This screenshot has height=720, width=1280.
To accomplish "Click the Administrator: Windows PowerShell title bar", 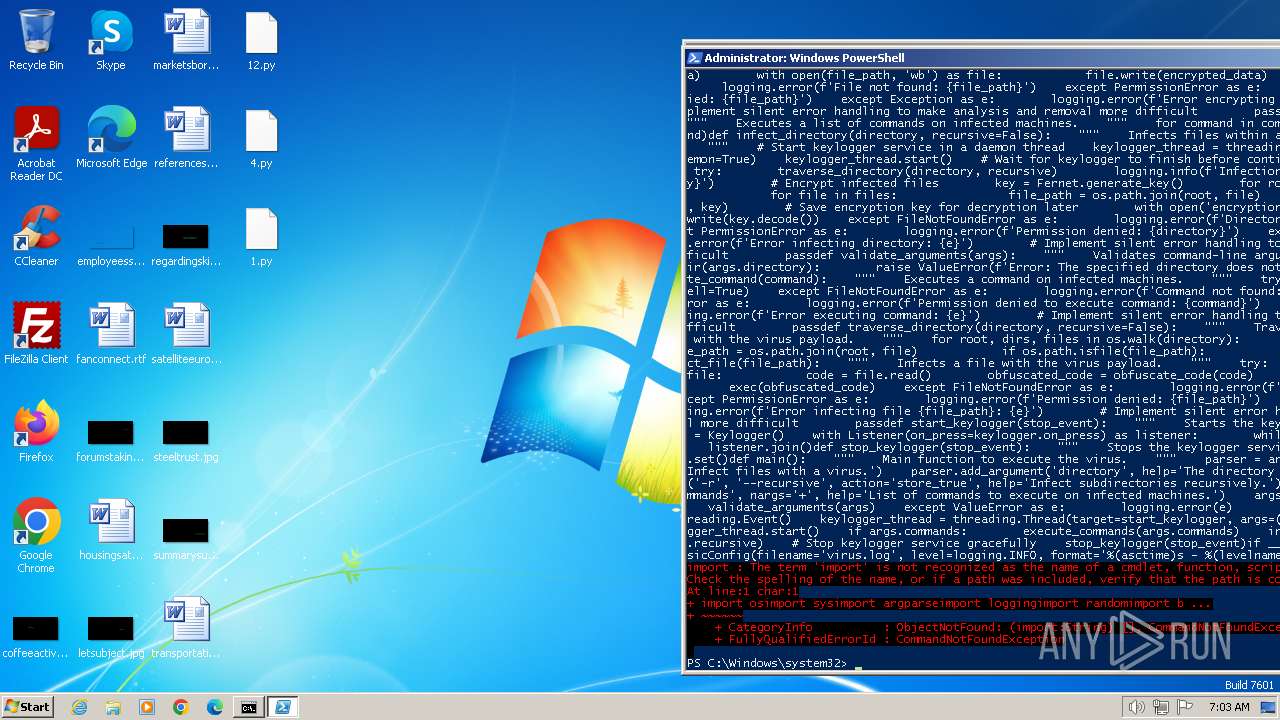I will [982, 58].
